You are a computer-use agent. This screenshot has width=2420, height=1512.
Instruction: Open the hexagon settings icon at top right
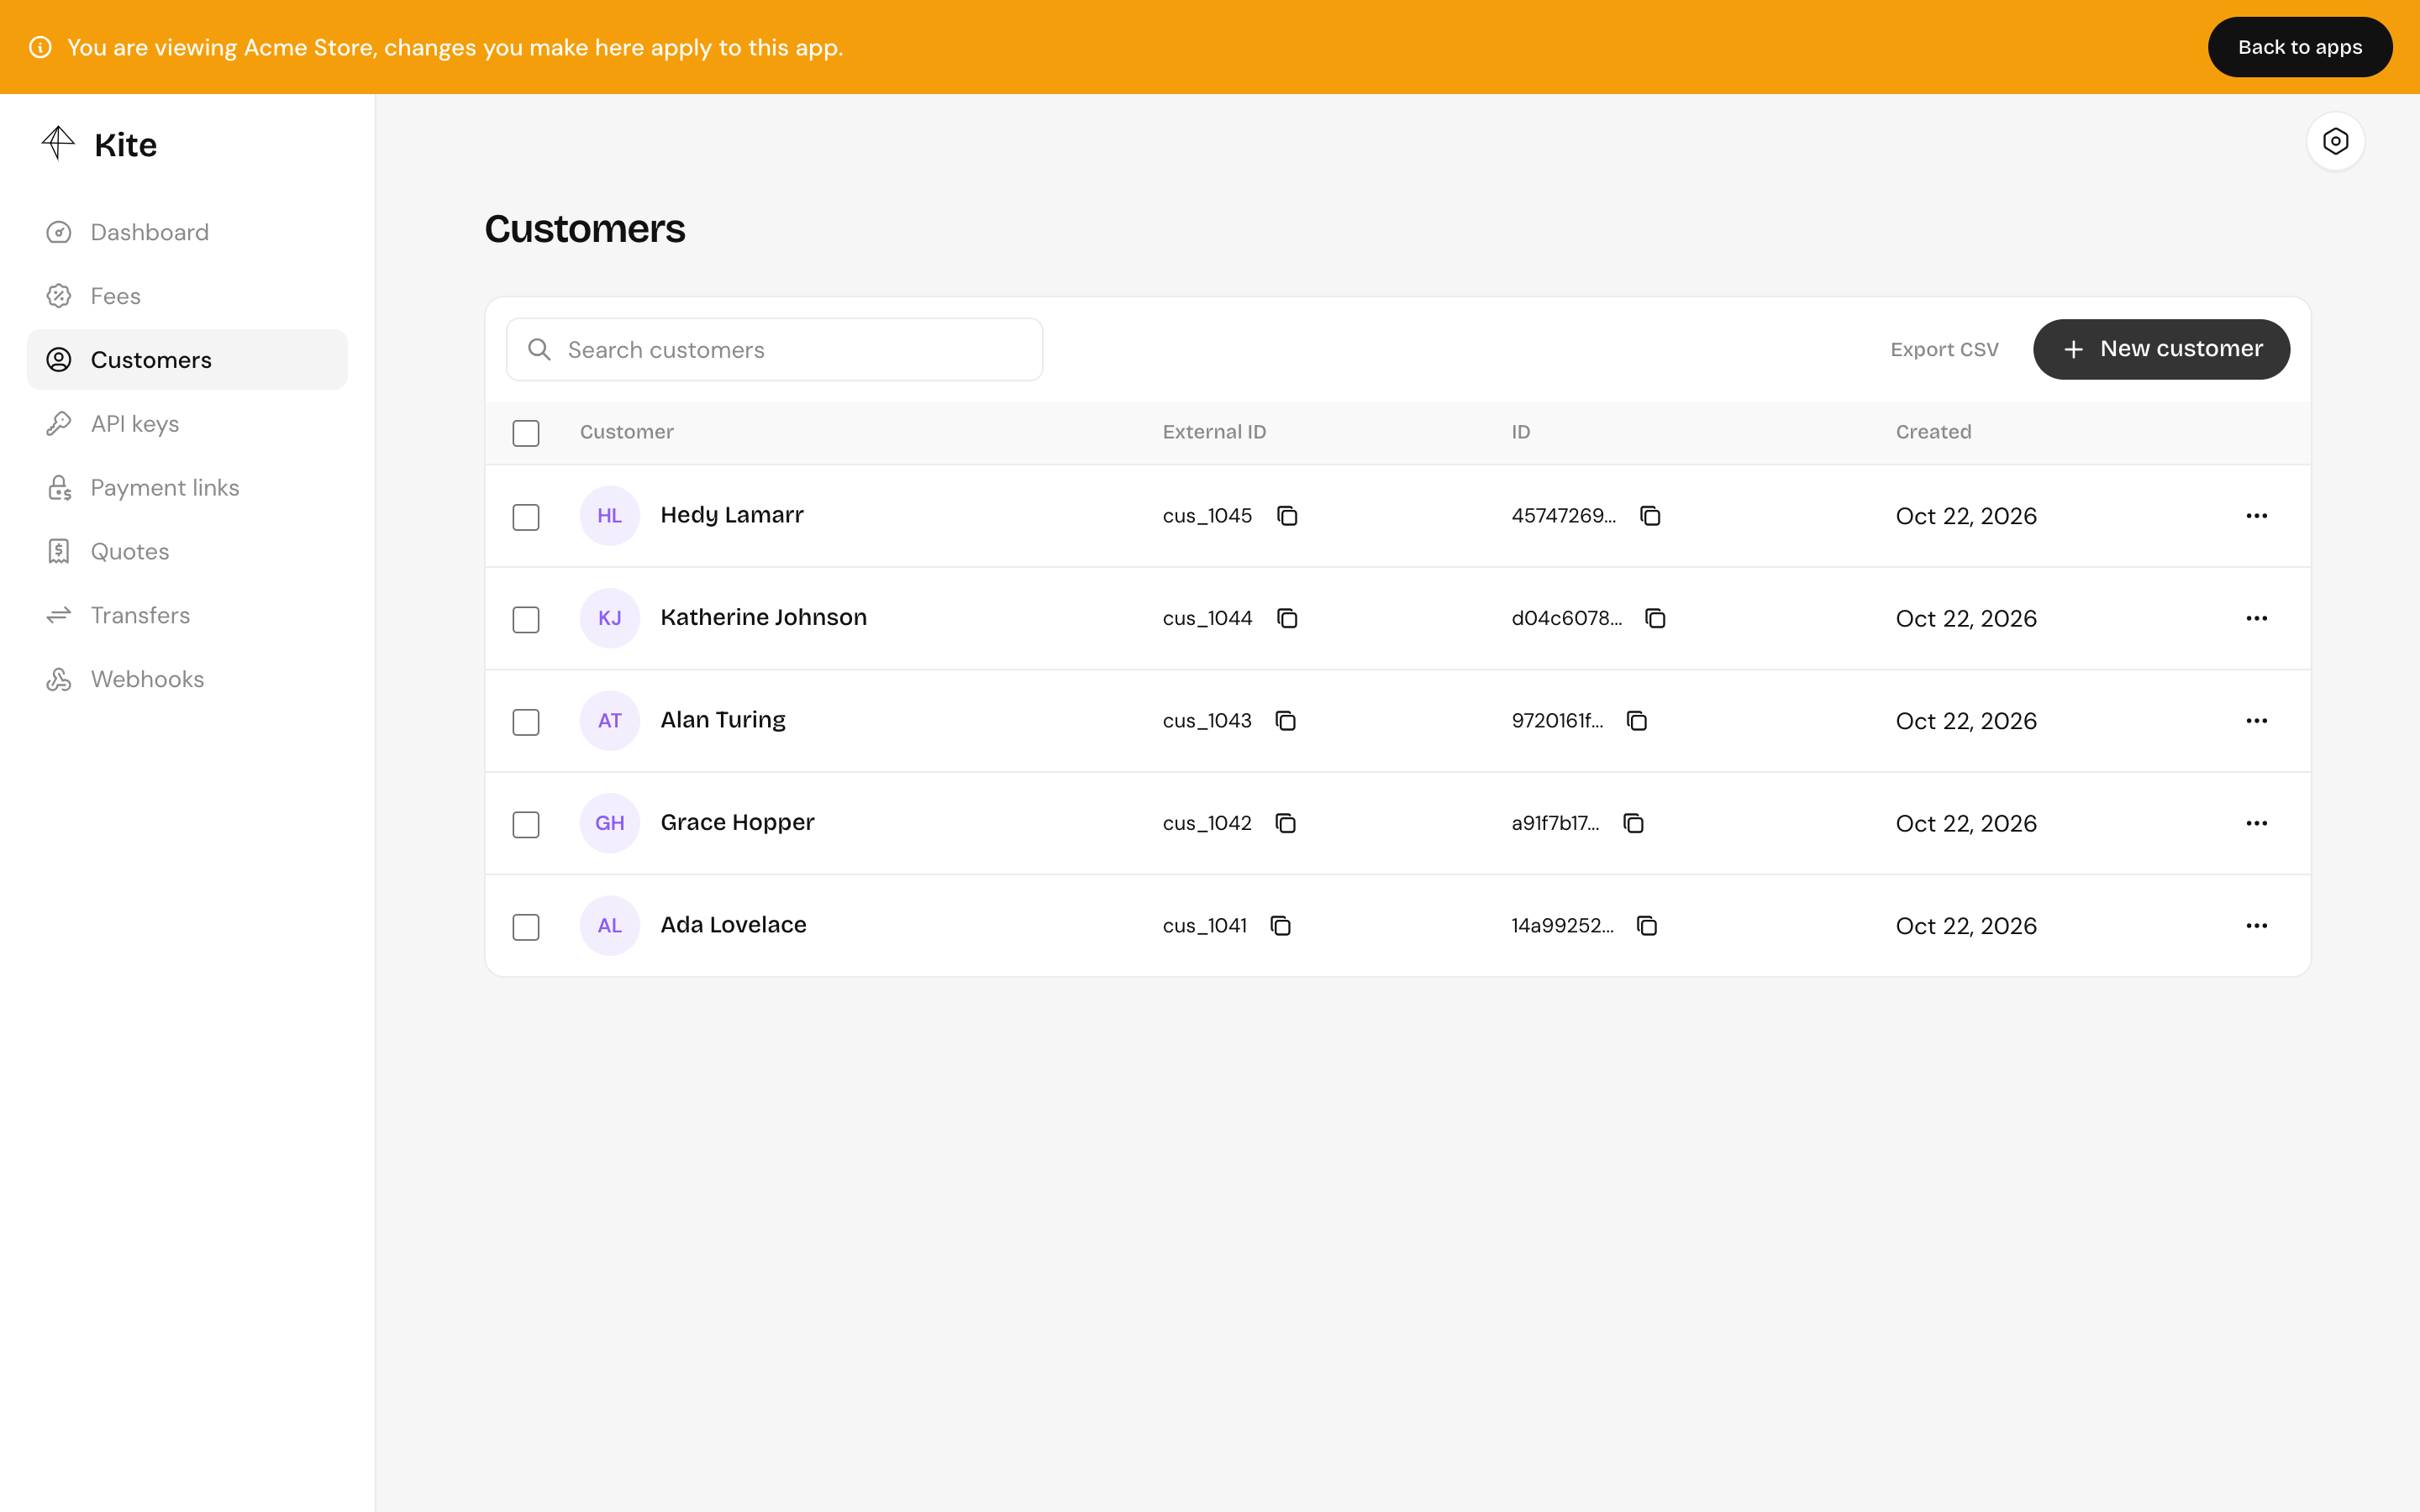(x=2335, y=141)
